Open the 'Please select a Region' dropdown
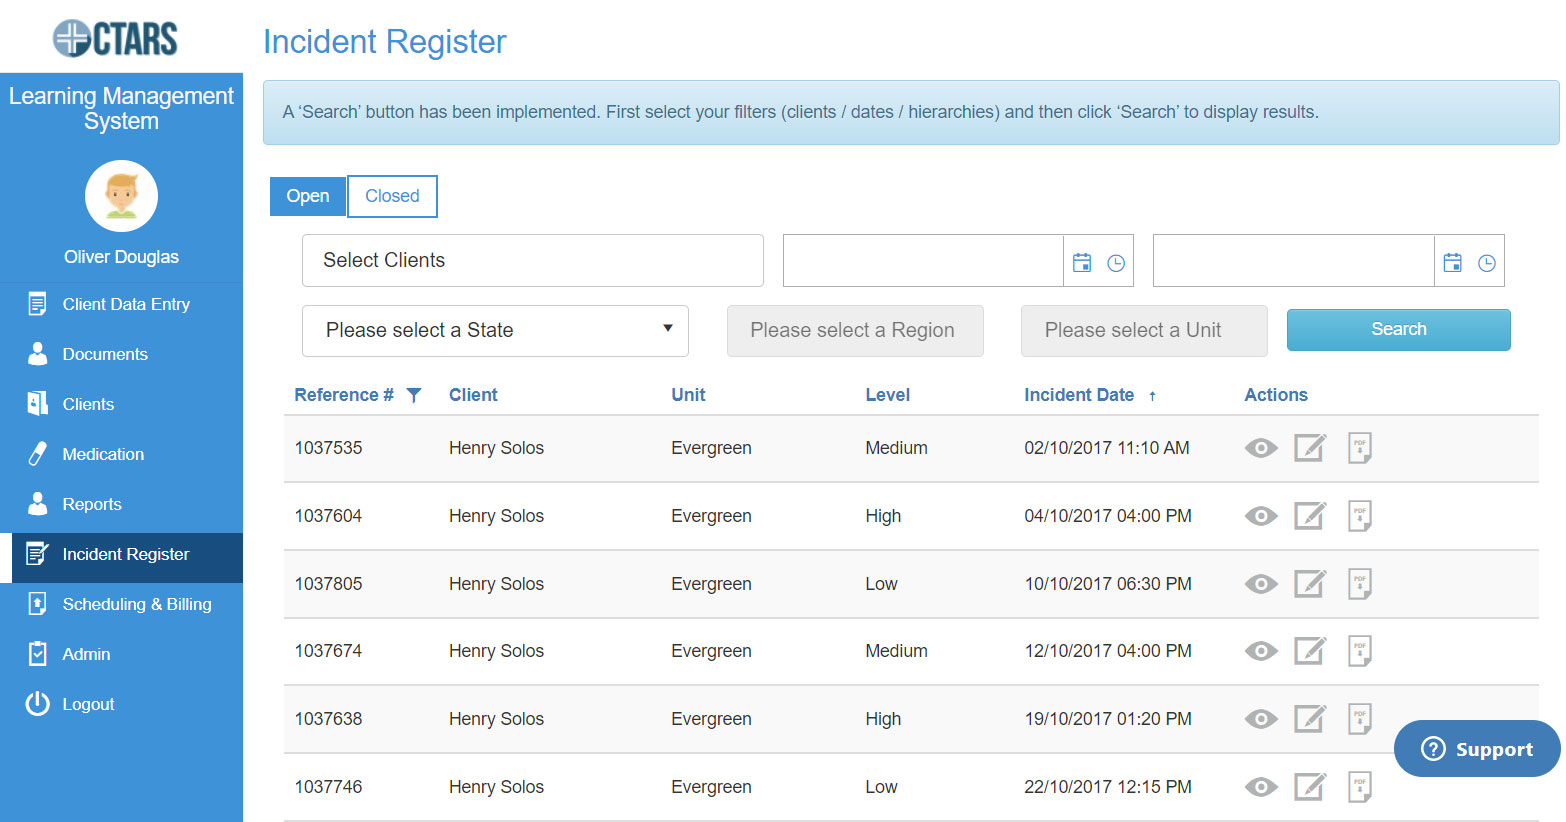Viewport: 1566px width, 822px height. [x=854, y=331]
